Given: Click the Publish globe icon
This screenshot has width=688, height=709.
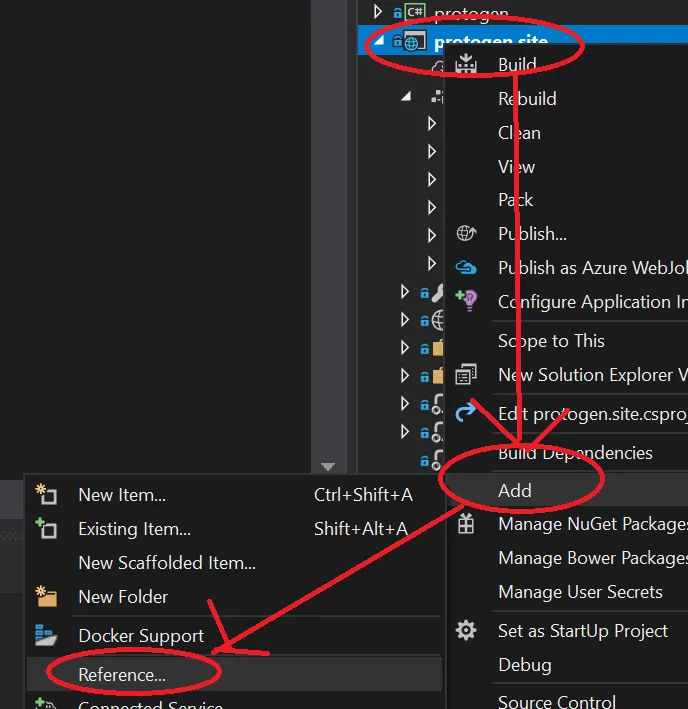Looking at the screenshot, I should point(466,233).
